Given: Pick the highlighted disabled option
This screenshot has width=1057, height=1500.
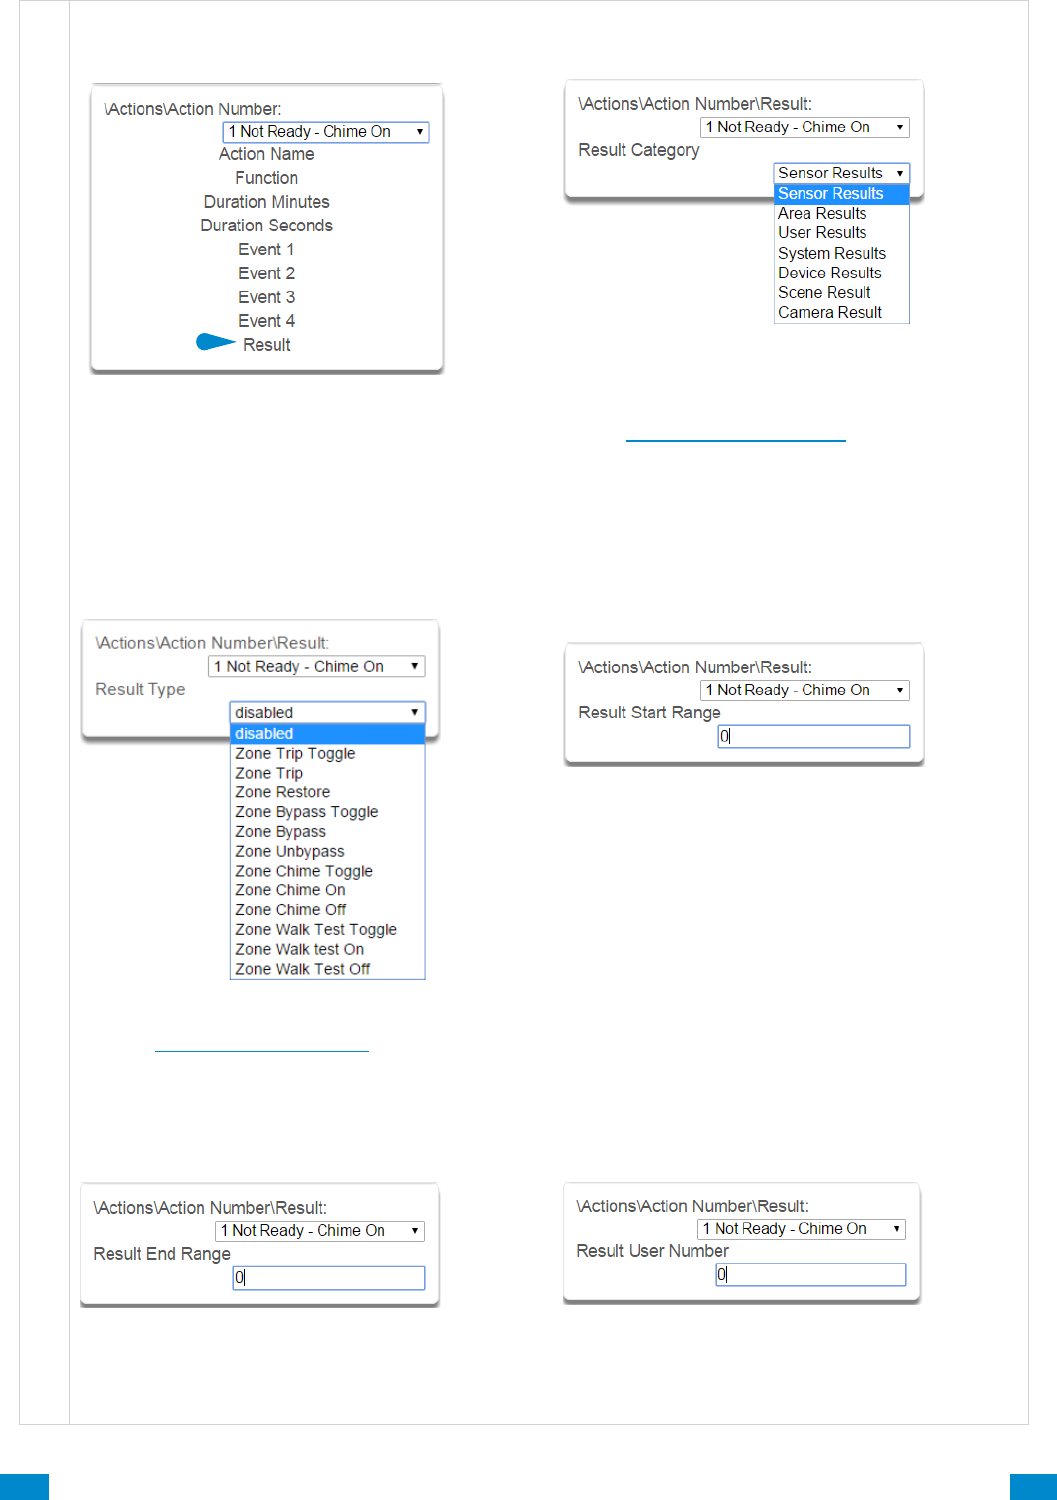Looking at the screenshot, I should [328, 734].
